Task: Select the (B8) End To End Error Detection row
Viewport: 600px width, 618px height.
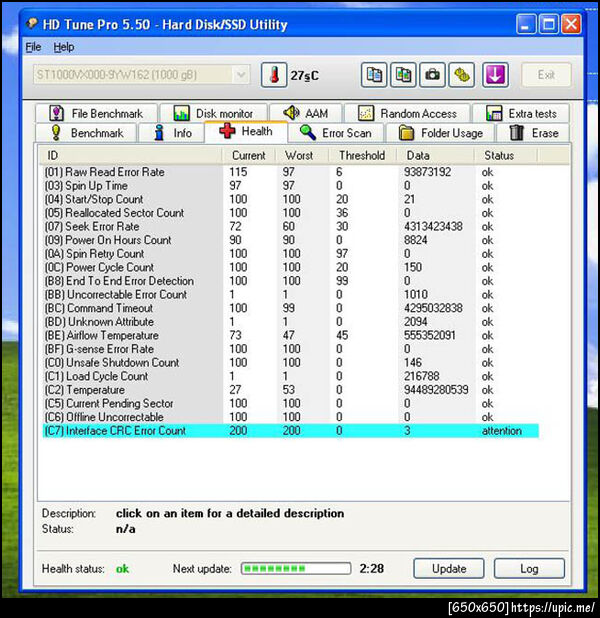Action: click(x=291, y=281)
